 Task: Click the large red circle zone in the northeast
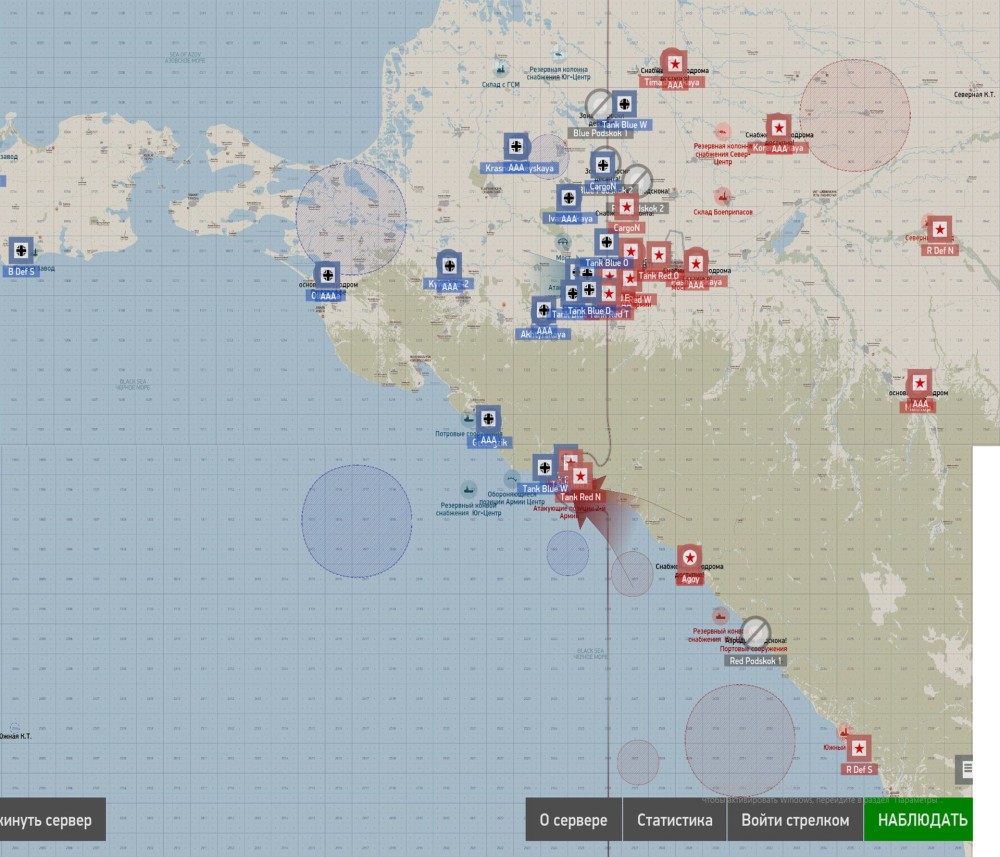click(x=854, y=115)
